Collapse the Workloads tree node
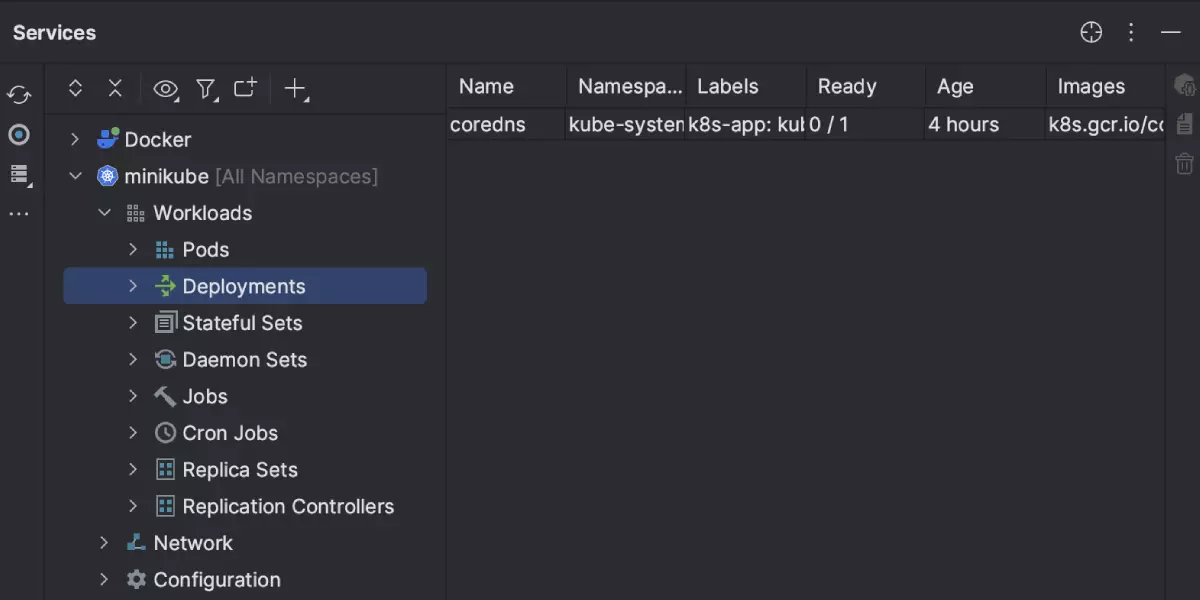The width and height of the screenshot is (1200, 600). pos(104,213)
